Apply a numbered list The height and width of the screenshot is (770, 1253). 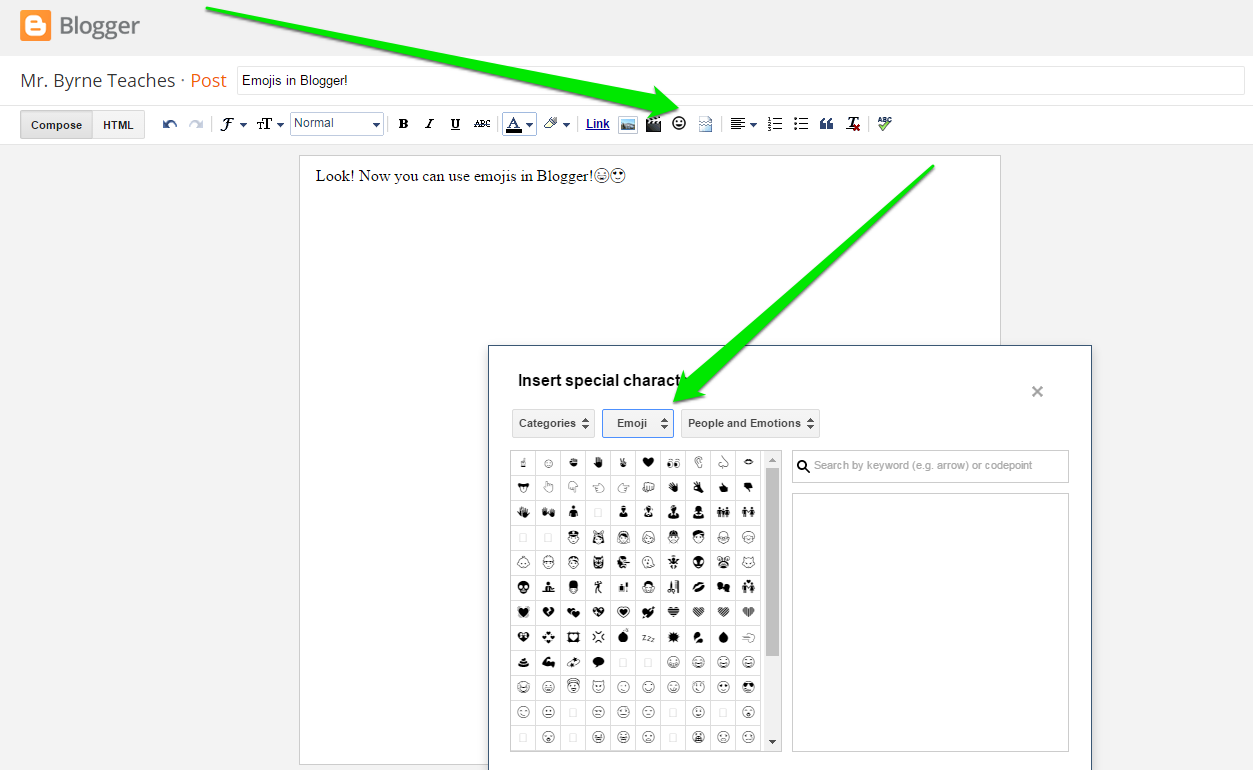775,124
